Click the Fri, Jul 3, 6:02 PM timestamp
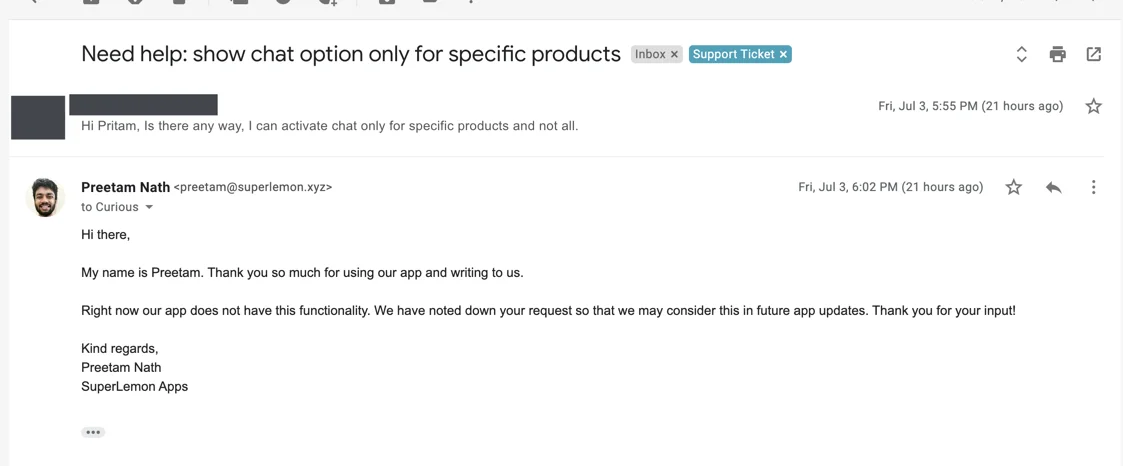This screenshot has height=466, width=1123. point(890,187)
